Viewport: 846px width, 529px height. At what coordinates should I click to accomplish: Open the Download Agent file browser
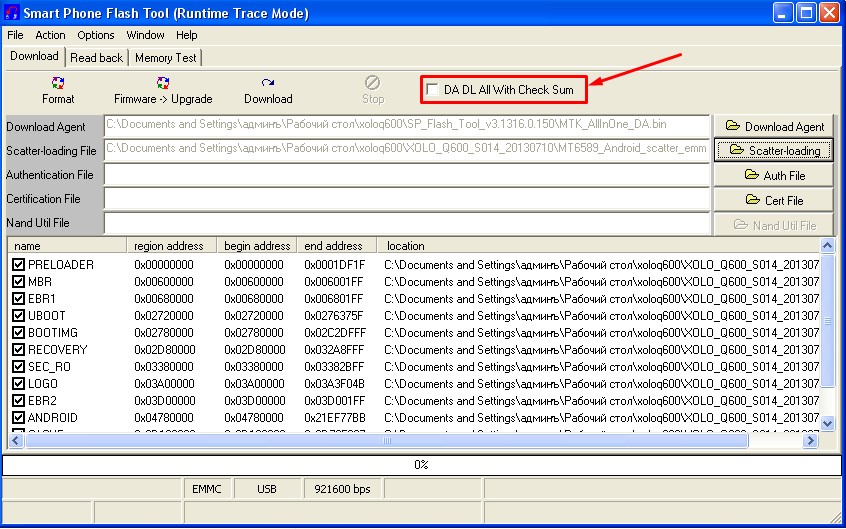(774, 126)
